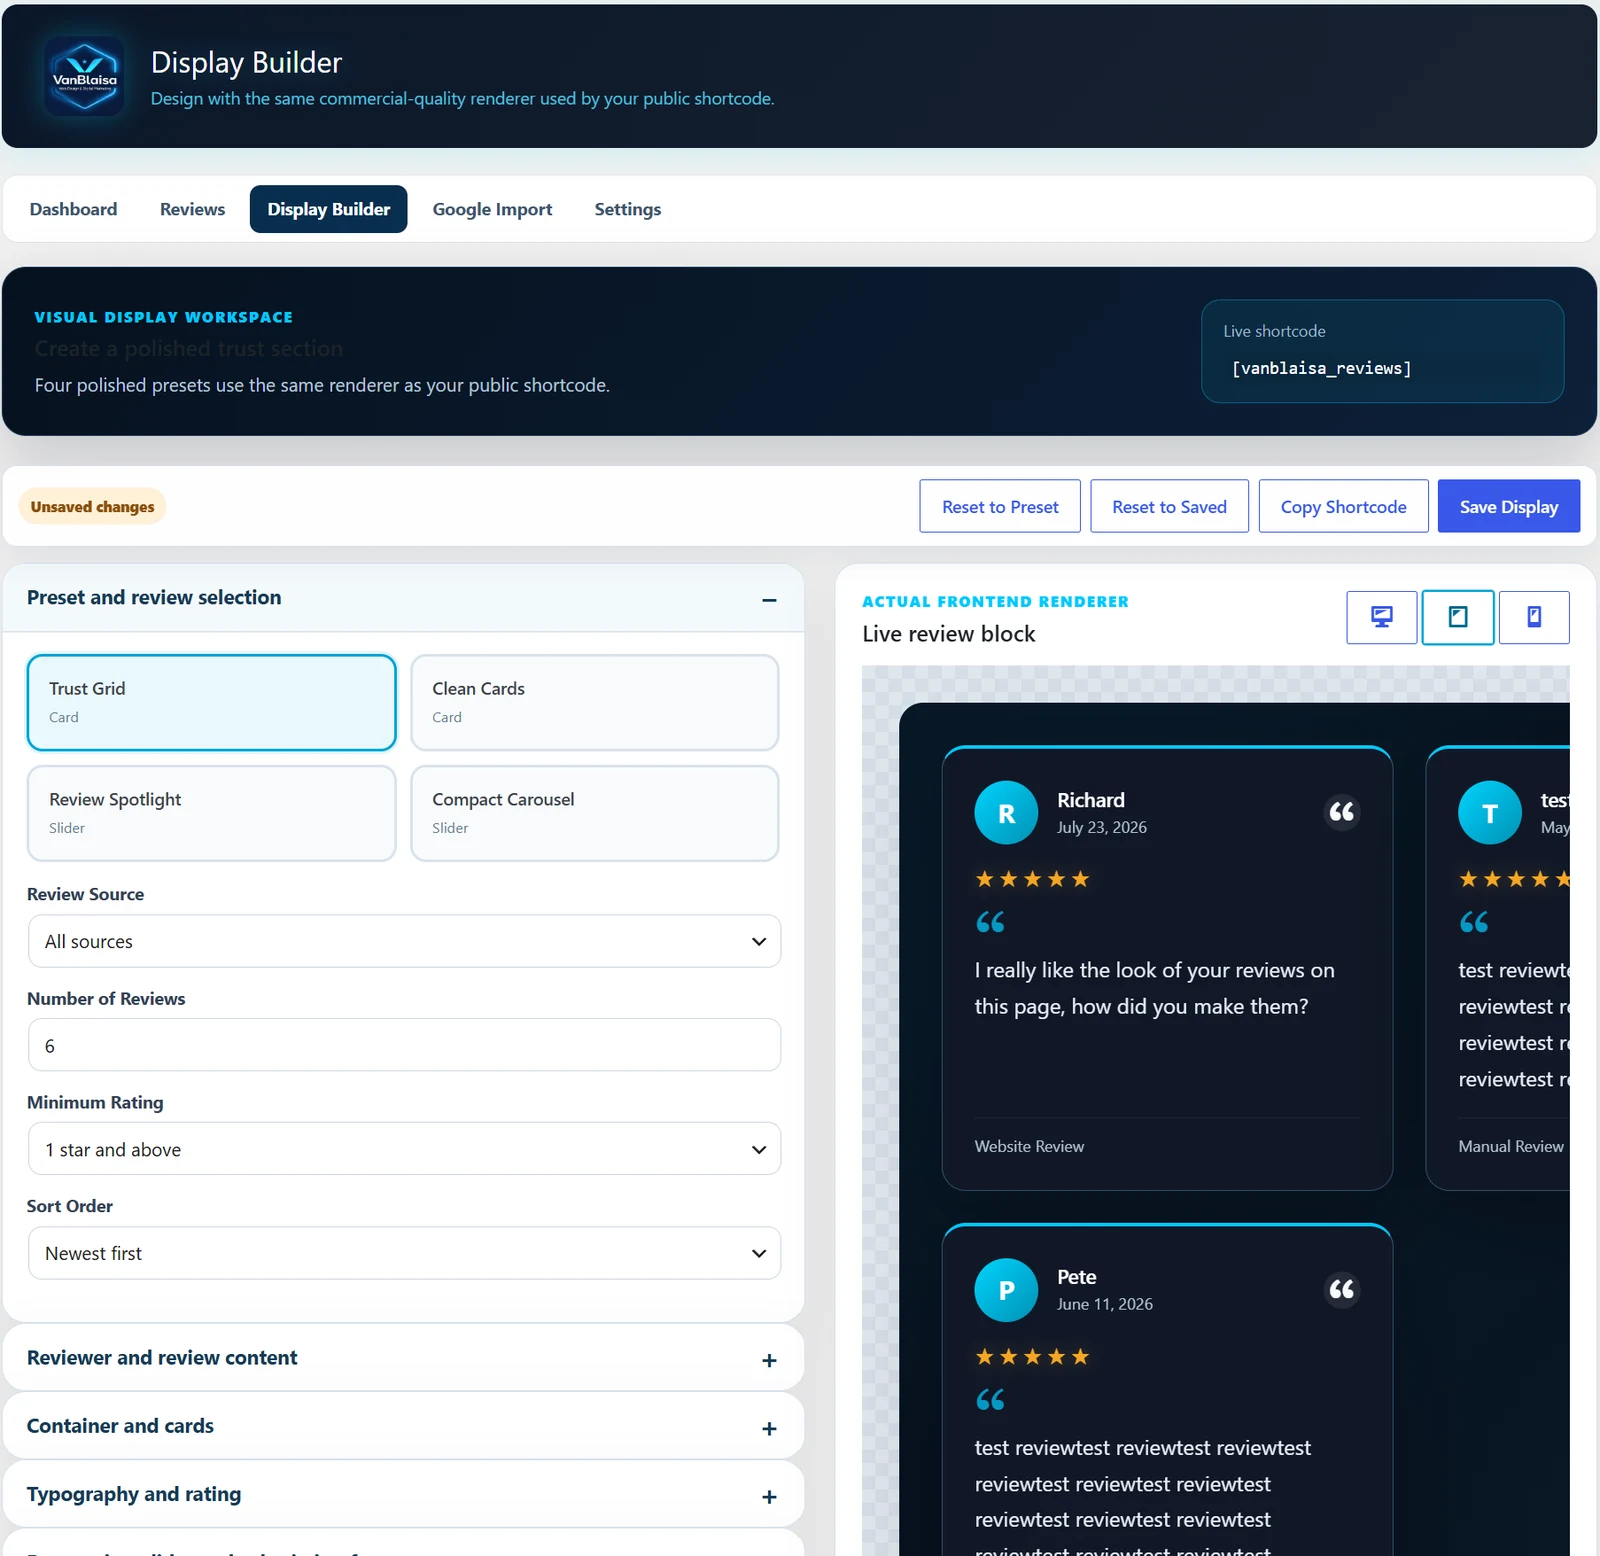Open the Review Source dropdown
The width and height of the screenshot is (1600, 1556).
point(404,941)
